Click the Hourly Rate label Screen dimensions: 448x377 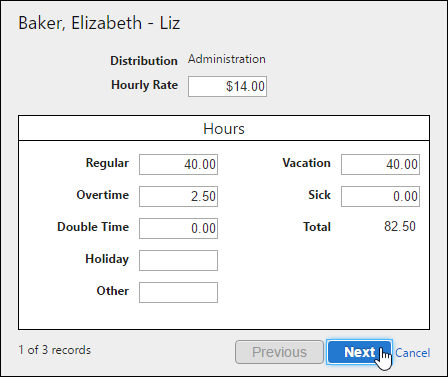[x=144, y=85]
